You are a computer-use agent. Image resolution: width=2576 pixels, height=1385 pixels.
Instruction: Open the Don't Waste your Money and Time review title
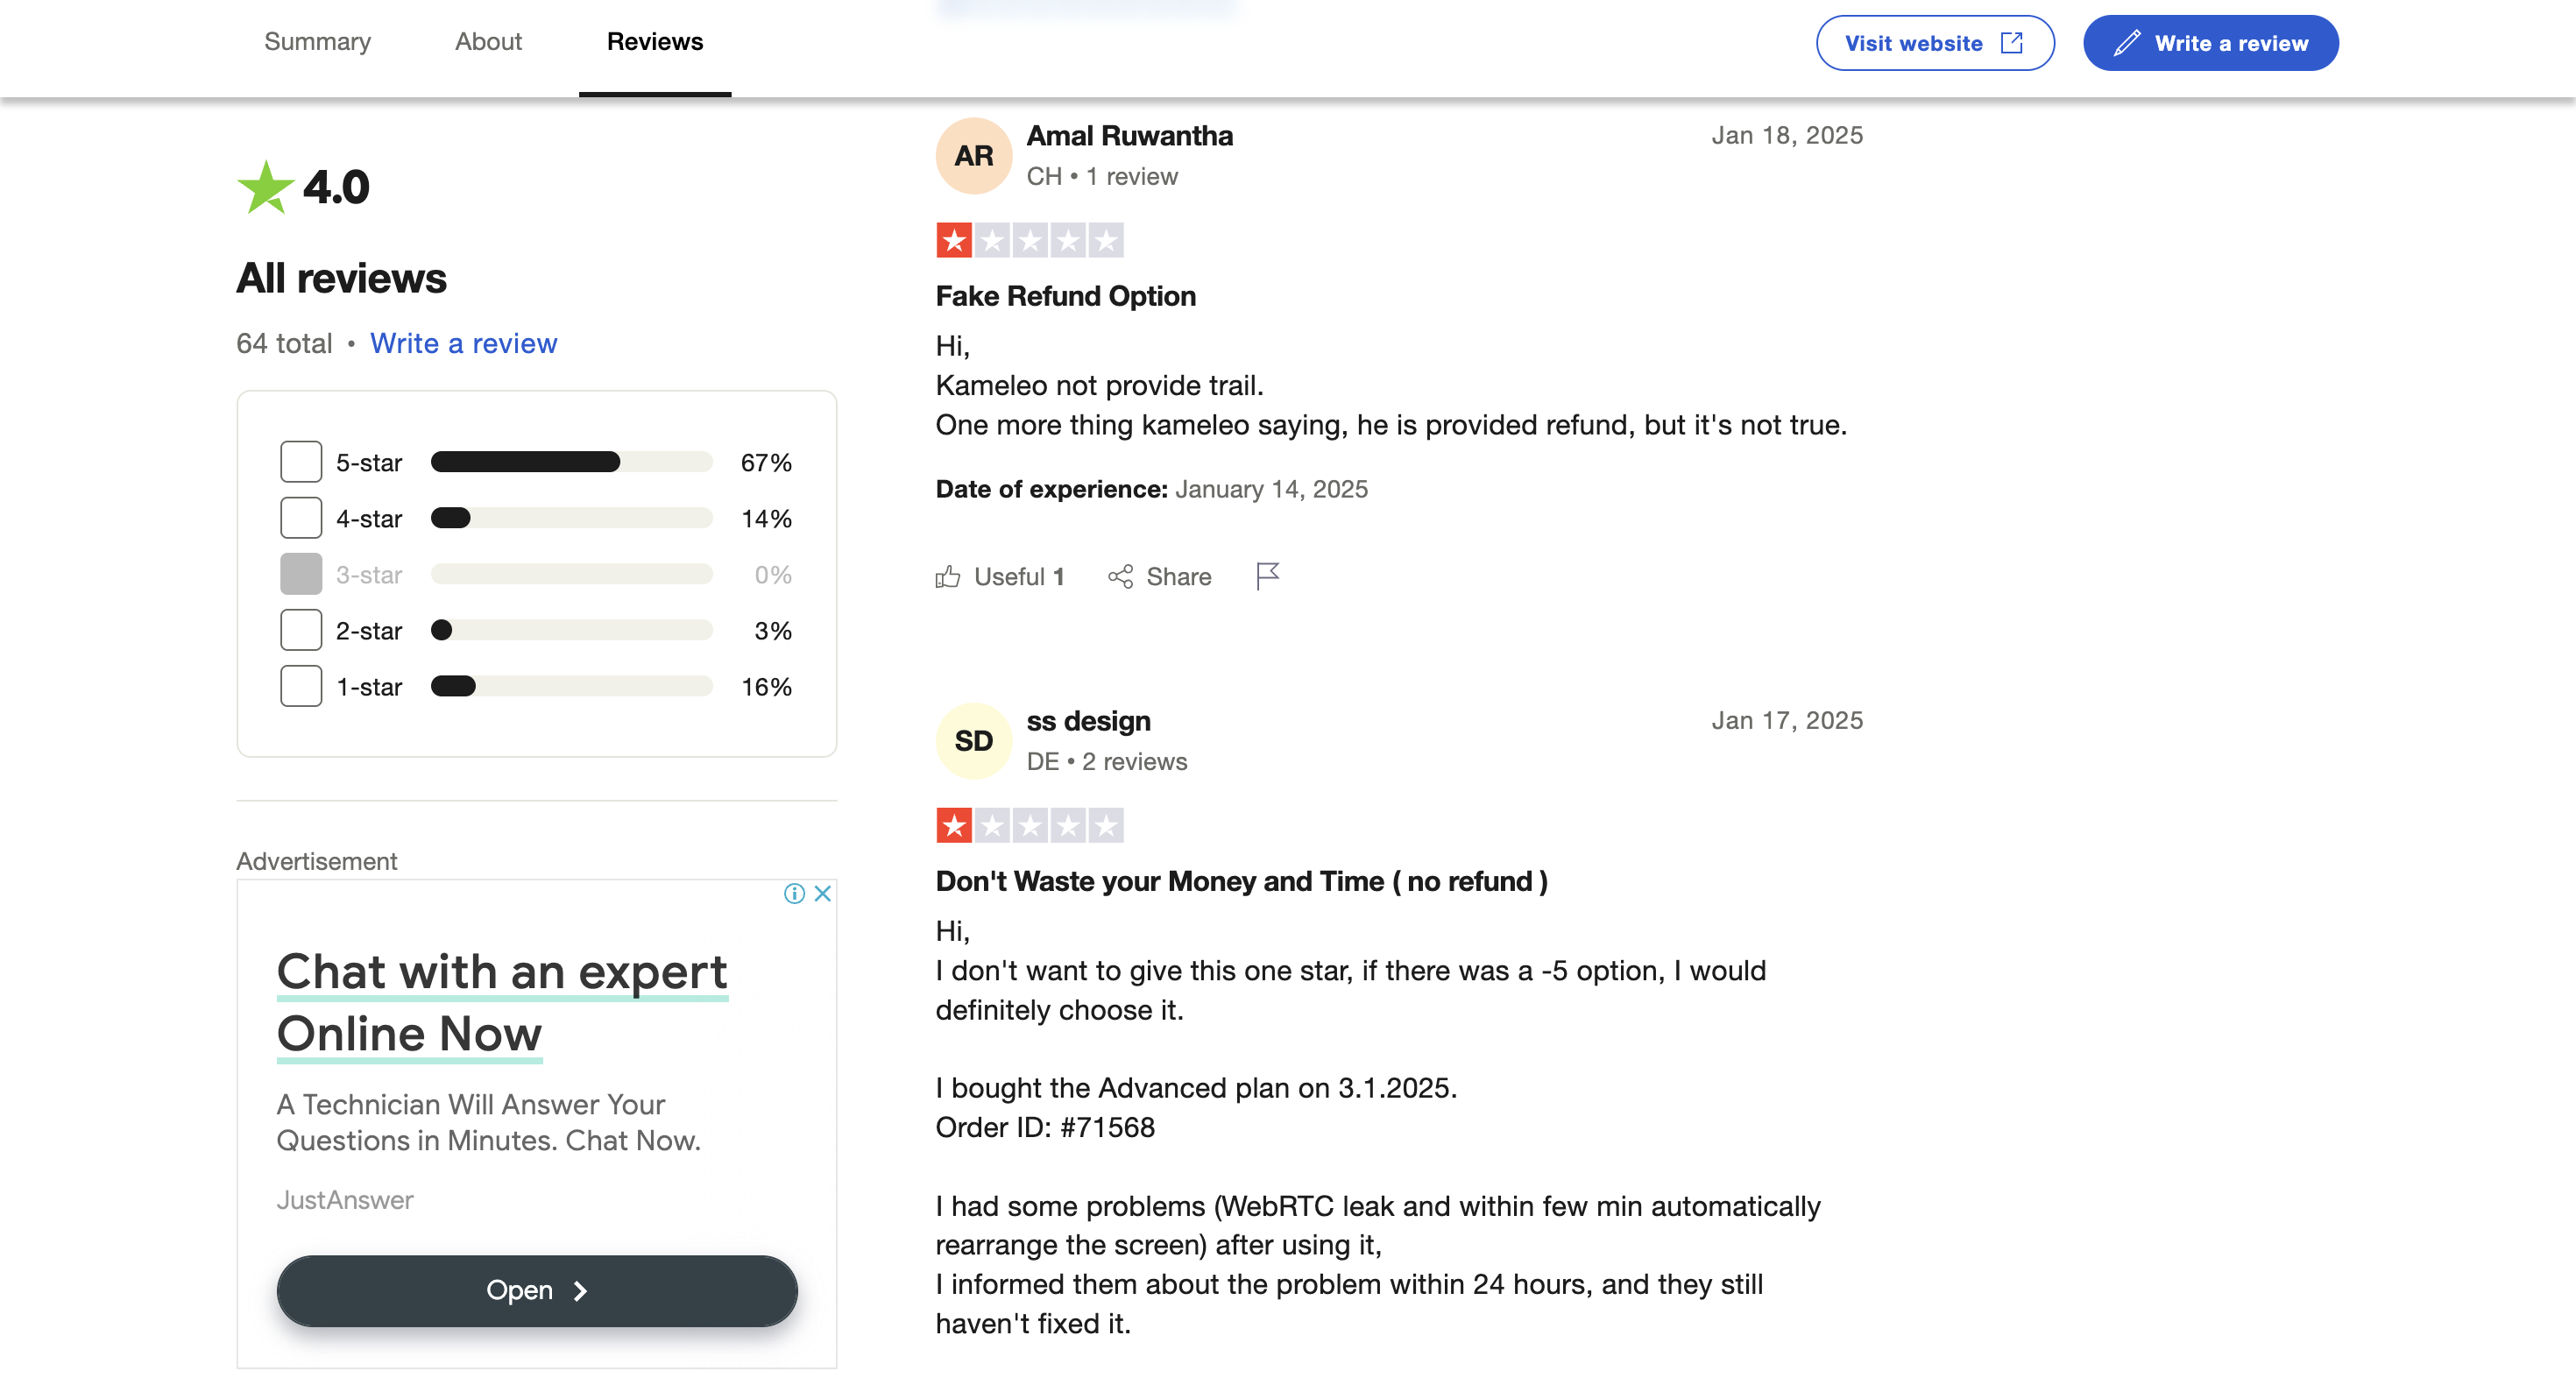[x=1242, y=881]
